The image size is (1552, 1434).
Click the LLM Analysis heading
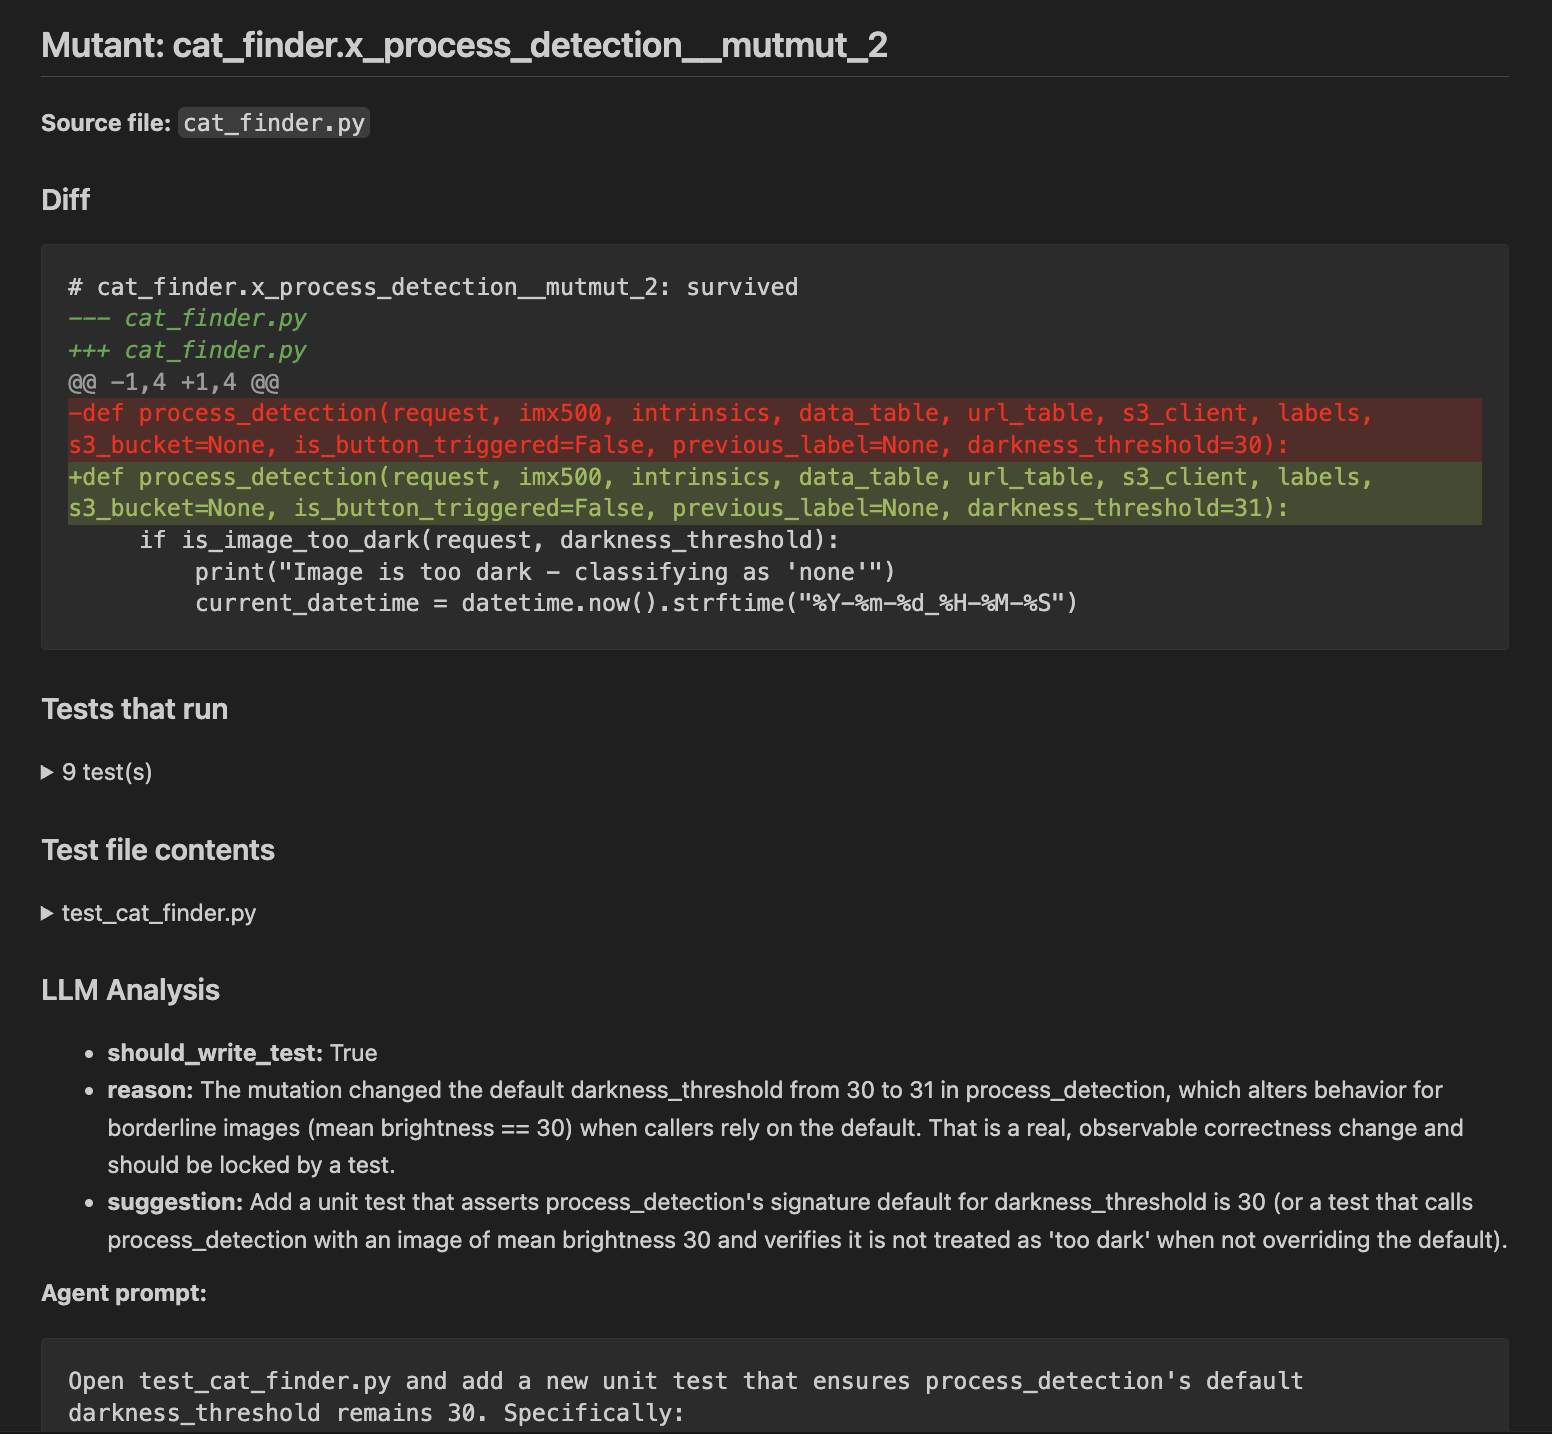(130, 990)
